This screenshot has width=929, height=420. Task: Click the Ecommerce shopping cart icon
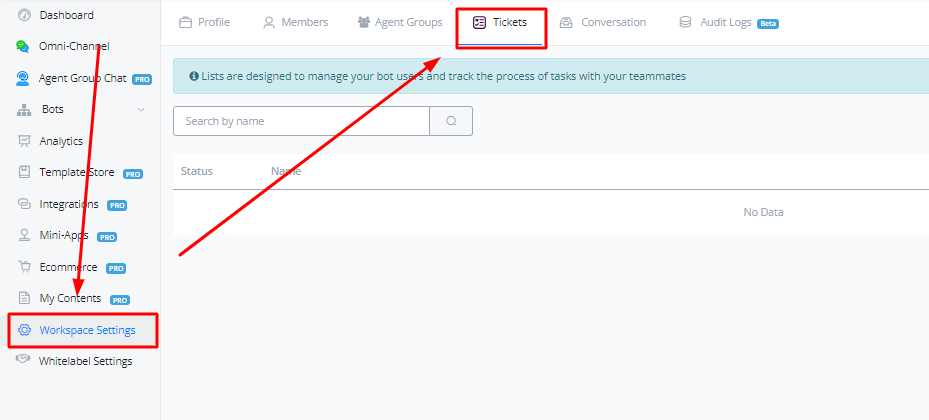point(24,267)
